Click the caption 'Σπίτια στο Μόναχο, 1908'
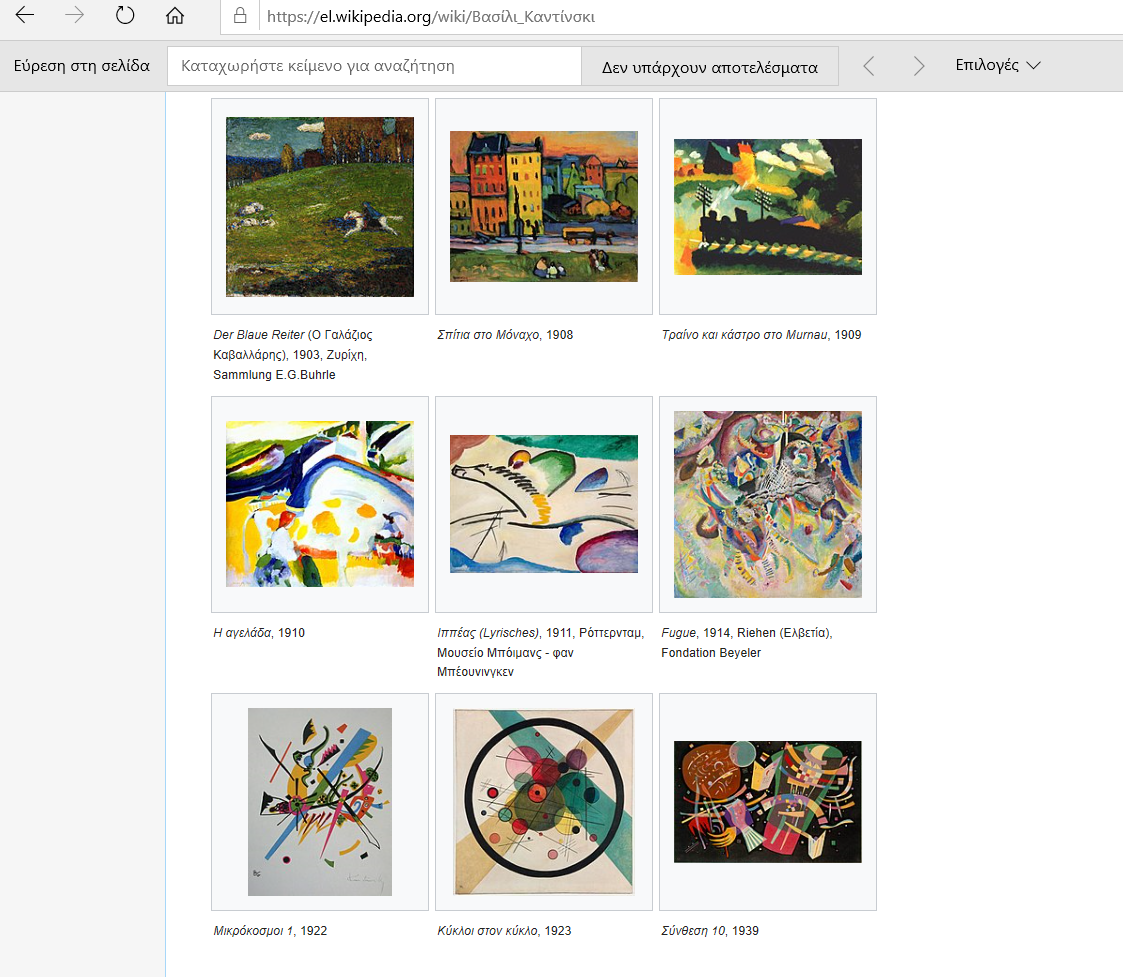This screenshot has height=977, width=1123. pyautogui.click(x=505, y=335)
